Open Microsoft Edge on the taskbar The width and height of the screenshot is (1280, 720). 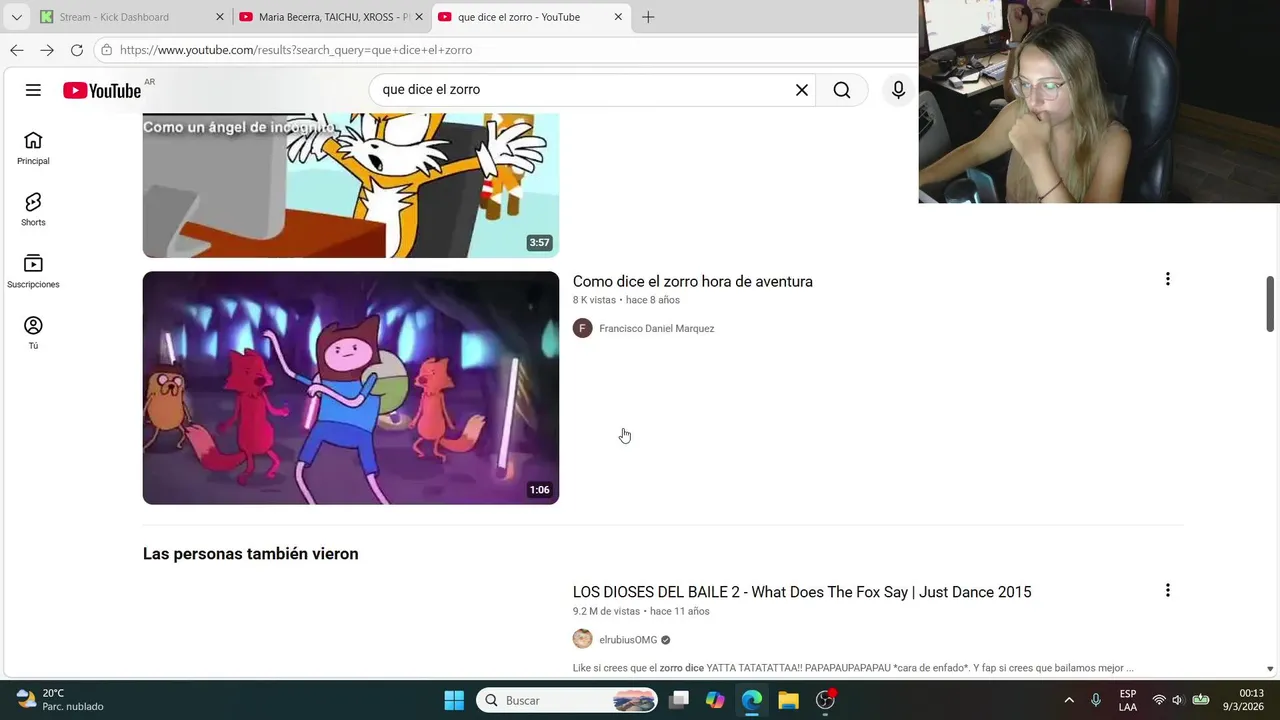click(752, 700)
